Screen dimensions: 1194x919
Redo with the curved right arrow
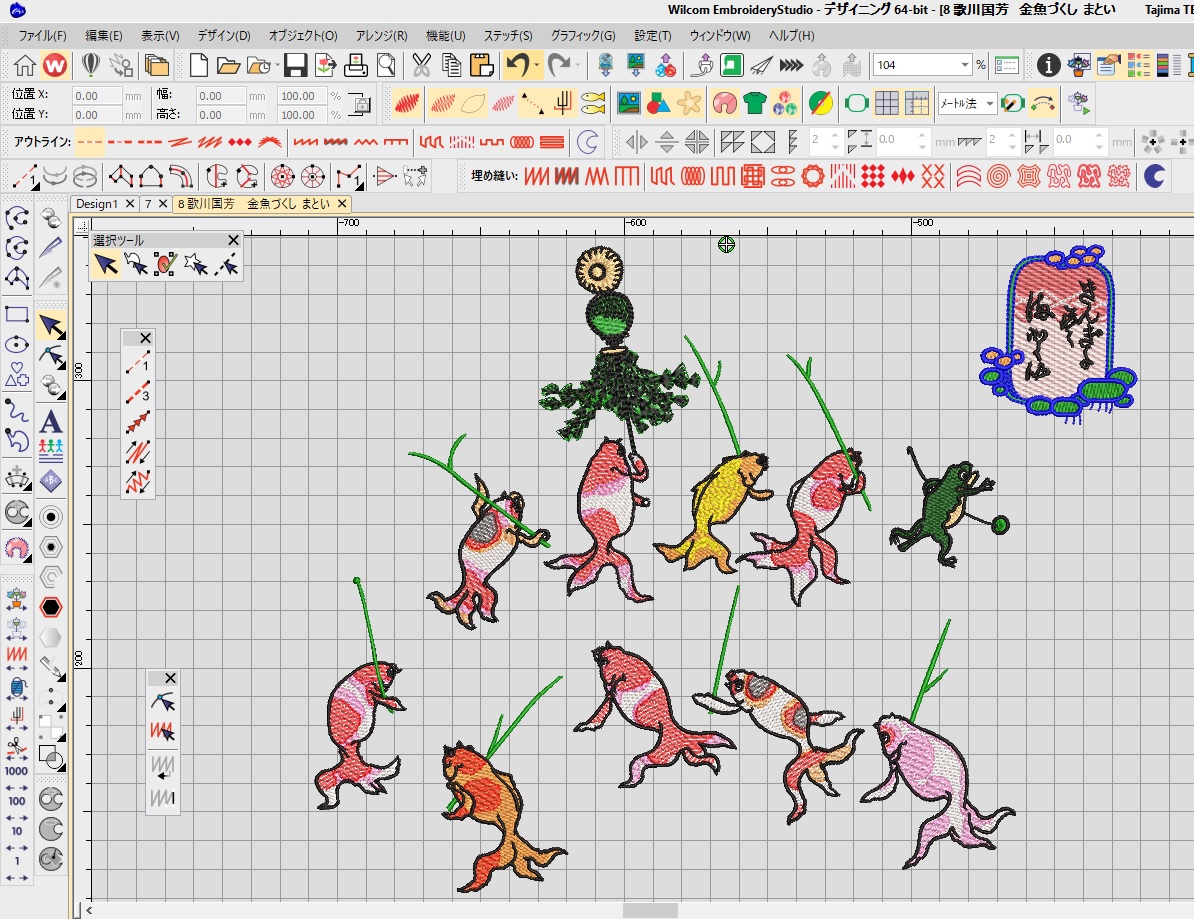point(559,65)
